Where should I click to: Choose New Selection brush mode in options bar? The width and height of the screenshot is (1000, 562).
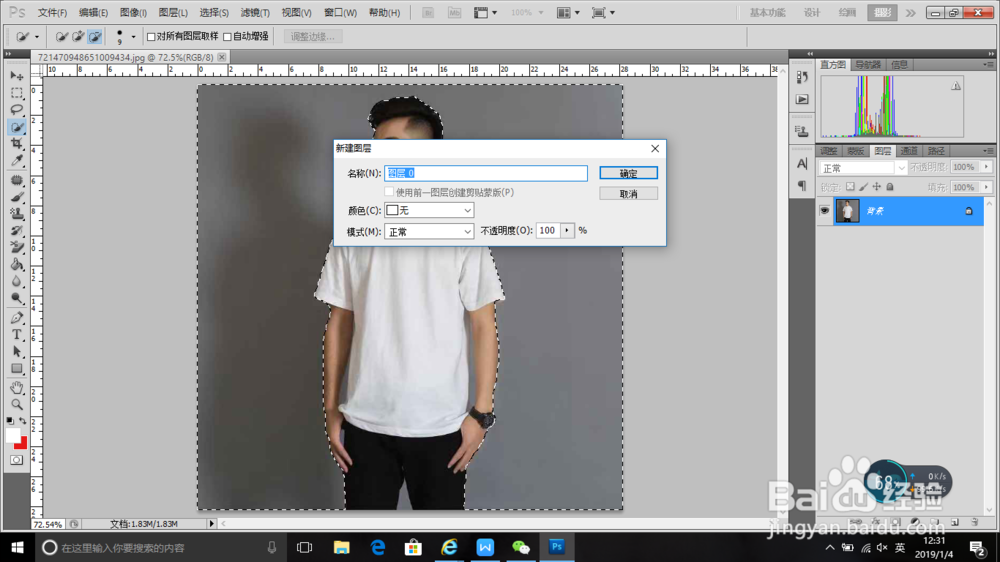click(61, 37)
